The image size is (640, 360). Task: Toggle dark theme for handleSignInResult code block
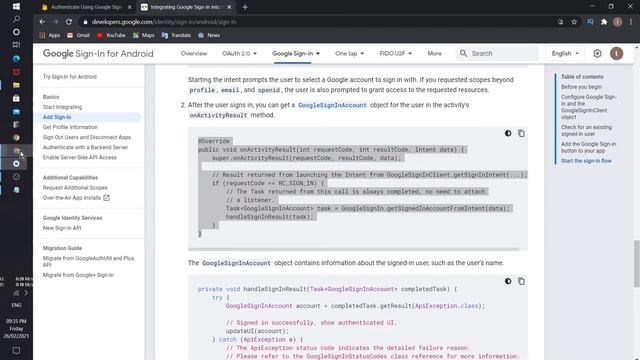[x=508, y=281]
